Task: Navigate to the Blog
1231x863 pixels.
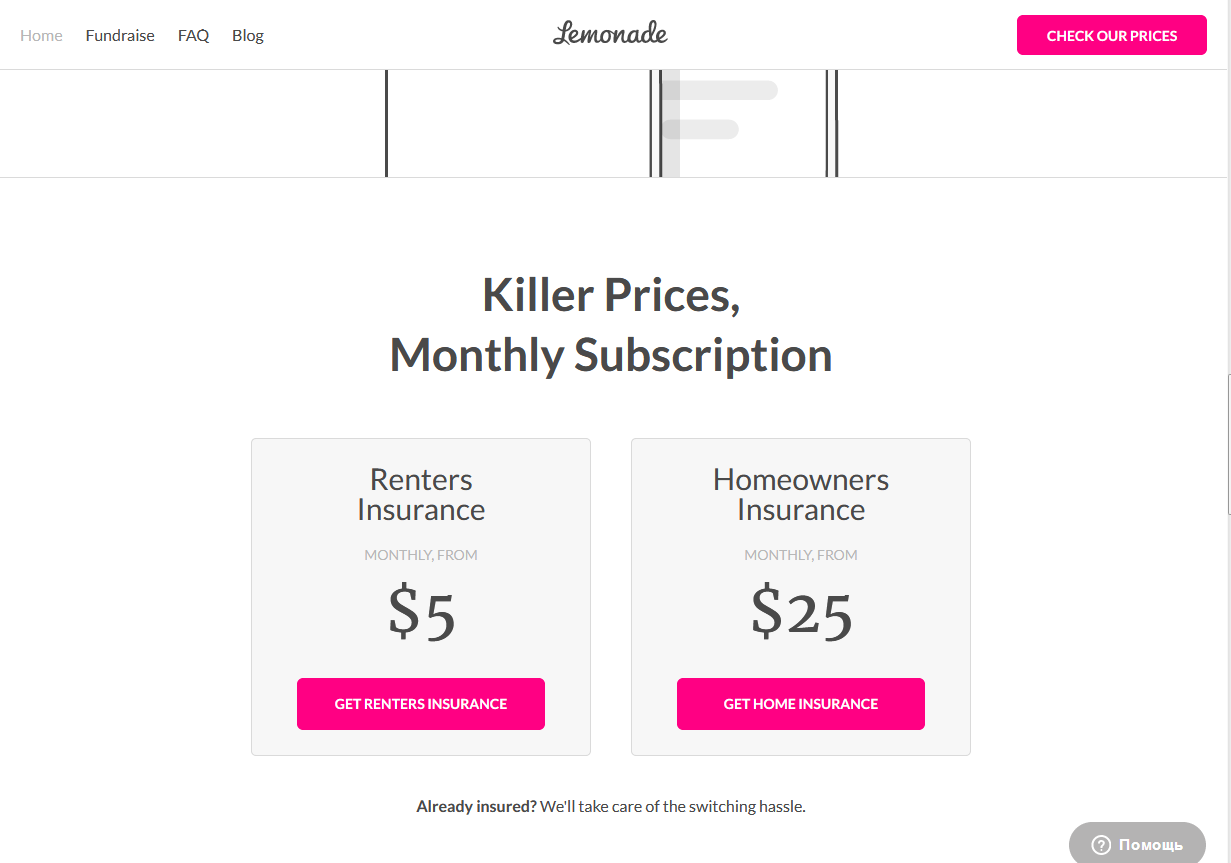Action: point(248,35)
